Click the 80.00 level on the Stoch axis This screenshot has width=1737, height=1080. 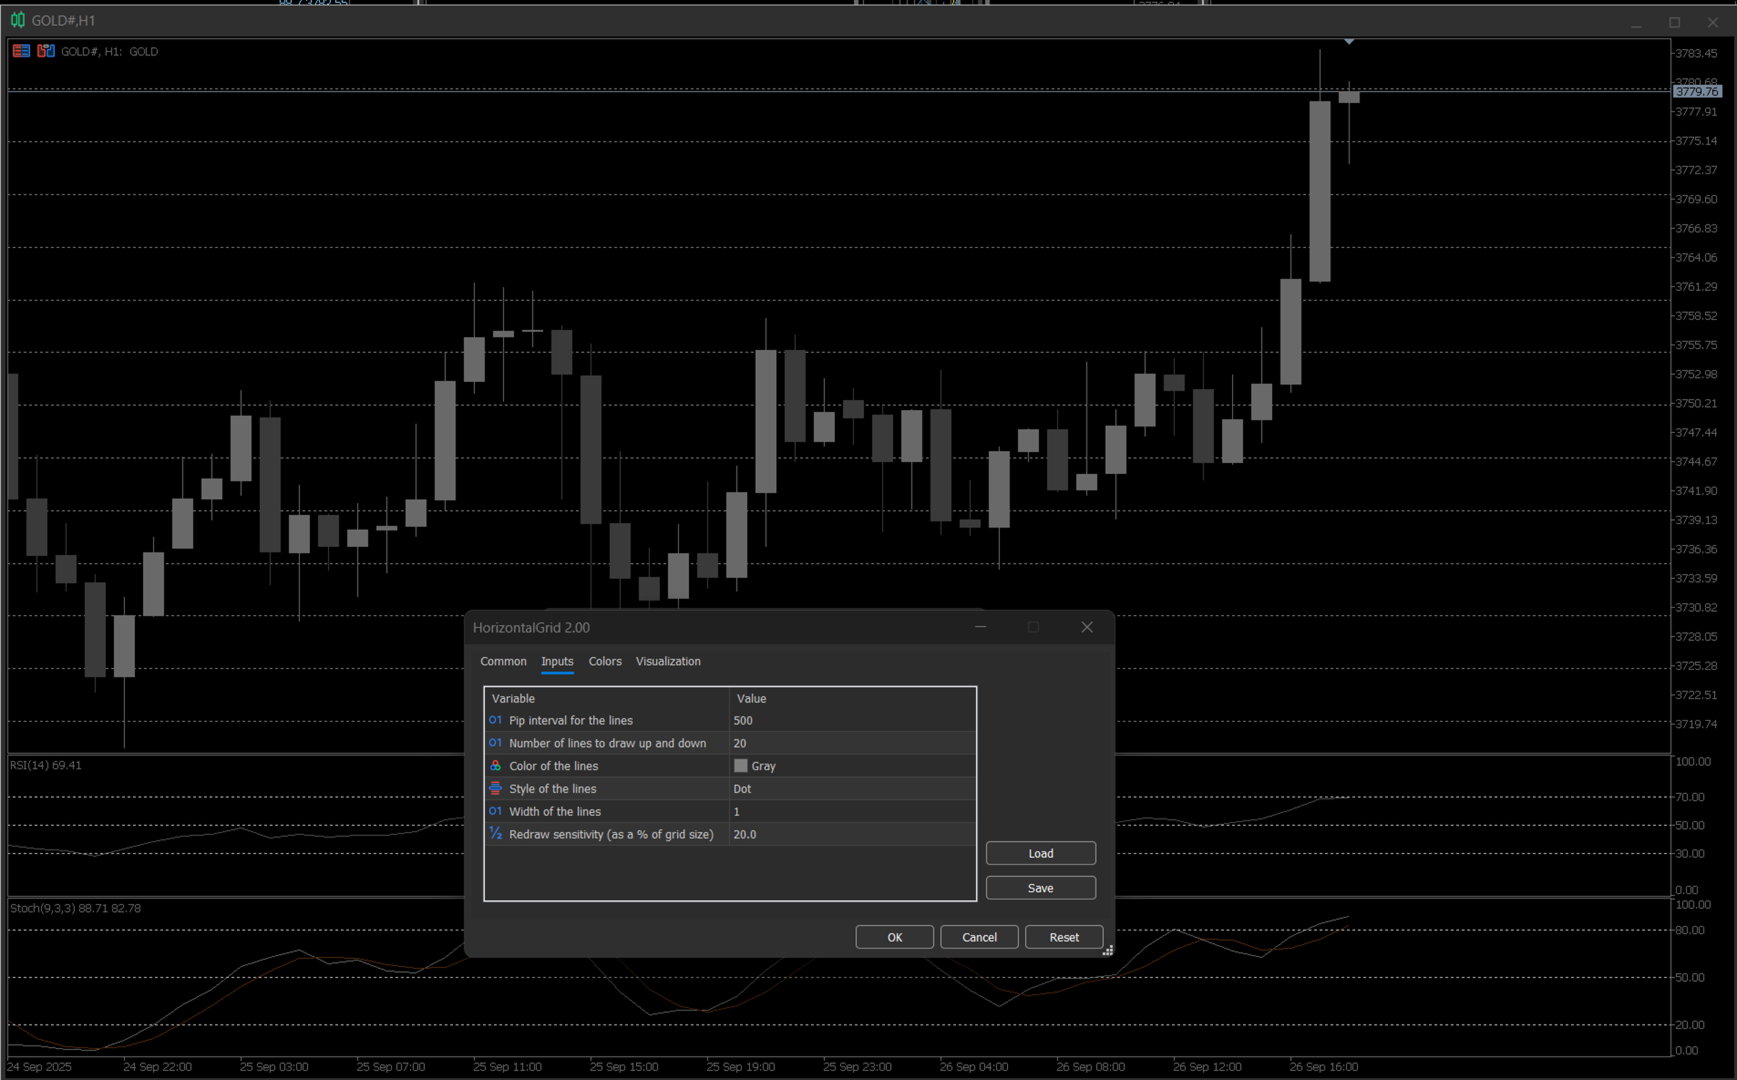1690,930
